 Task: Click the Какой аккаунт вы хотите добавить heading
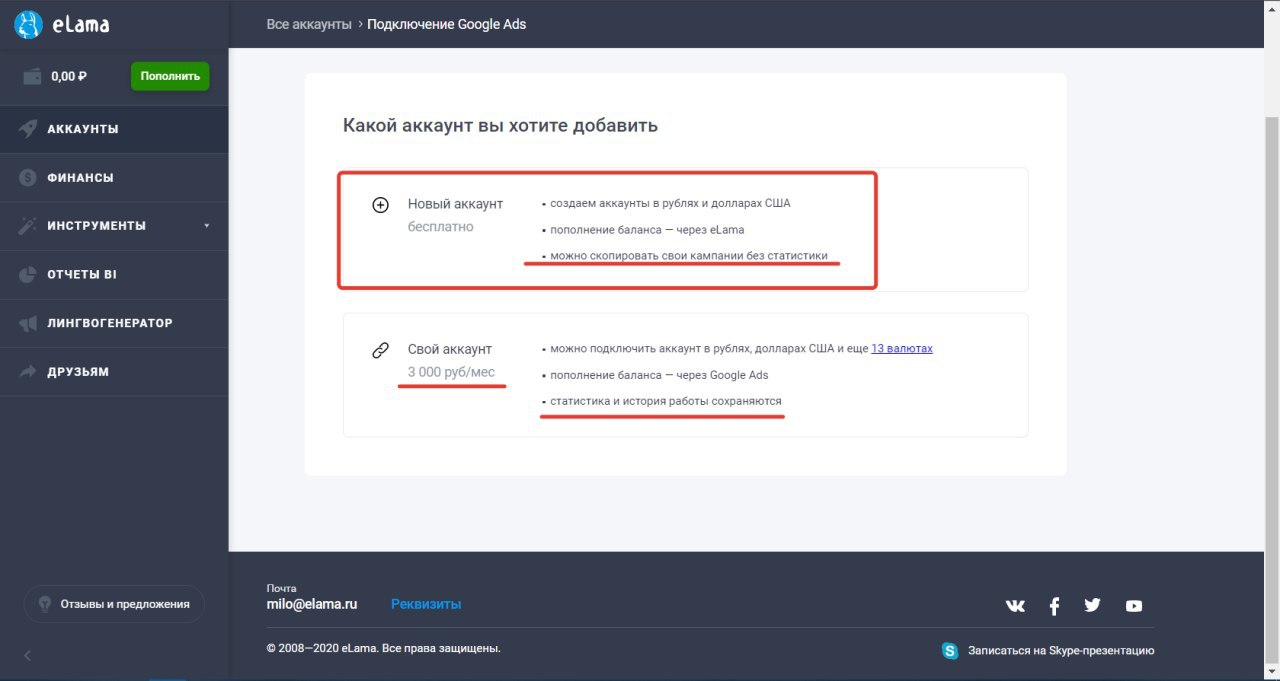point(500,126)
